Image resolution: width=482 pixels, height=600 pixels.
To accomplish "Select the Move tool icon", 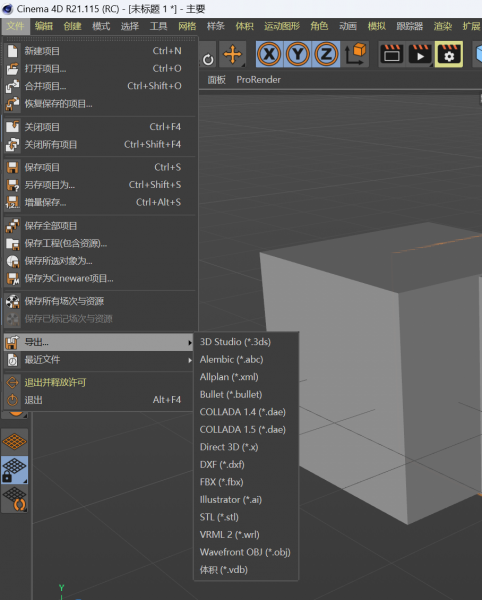I will pyautogui.click(x=233, y=54).
